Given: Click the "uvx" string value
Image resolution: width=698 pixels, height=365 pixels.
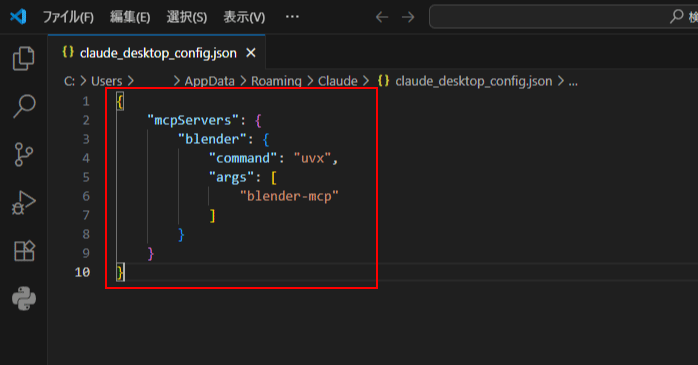Looking at the screenshot, I should click(312, 158).
